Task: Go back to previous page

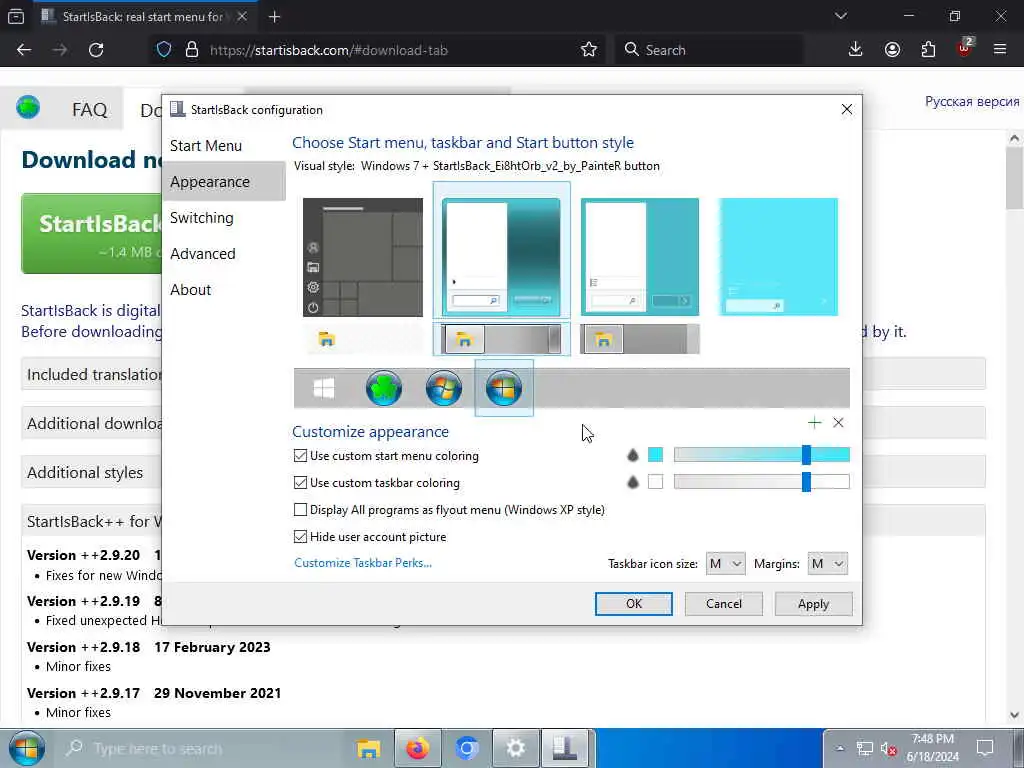Action: coord(24,50)
